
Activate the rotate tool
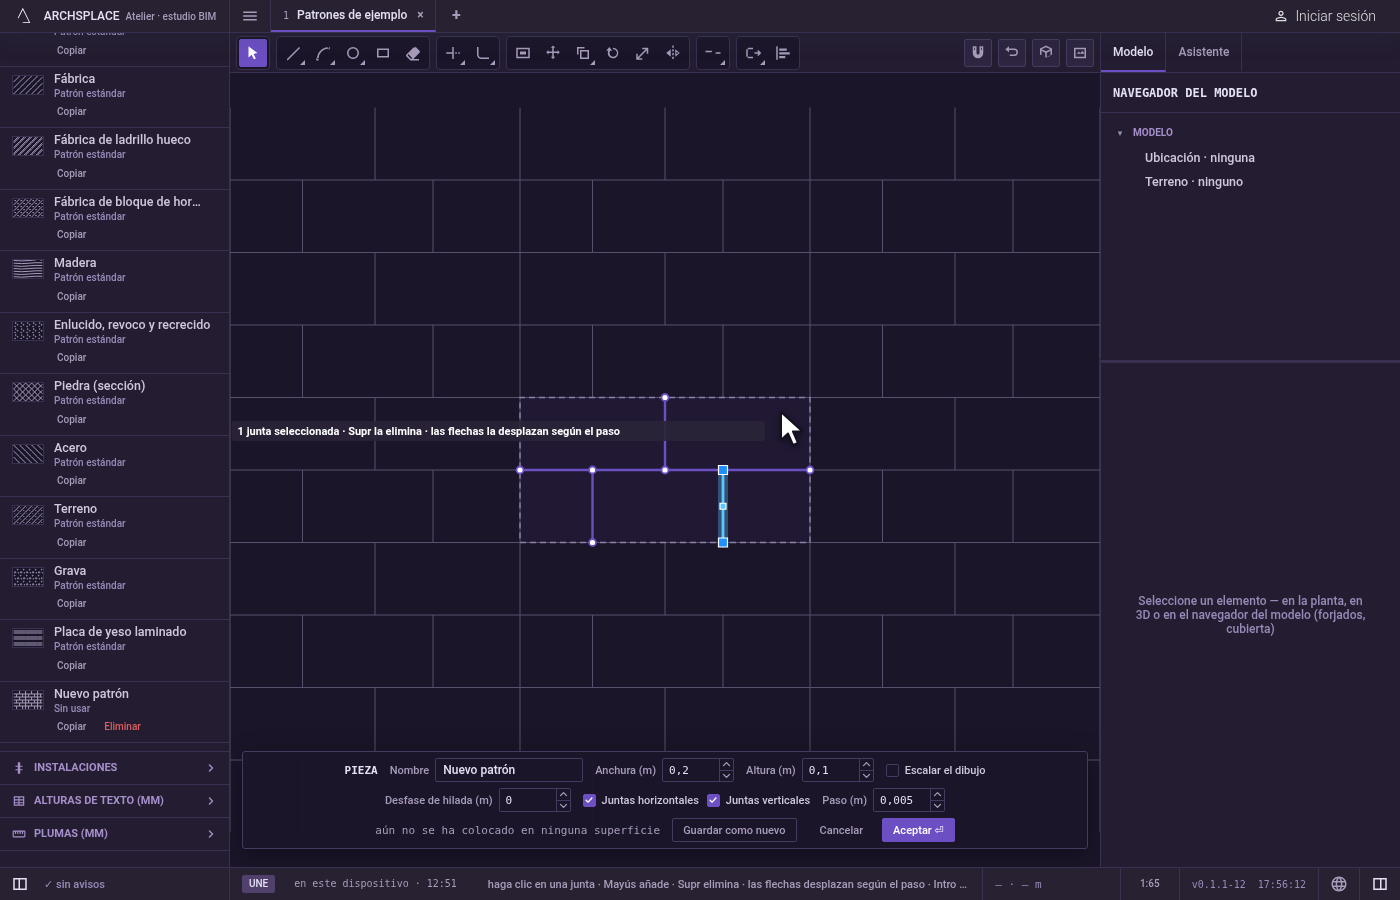click(613, 53)
